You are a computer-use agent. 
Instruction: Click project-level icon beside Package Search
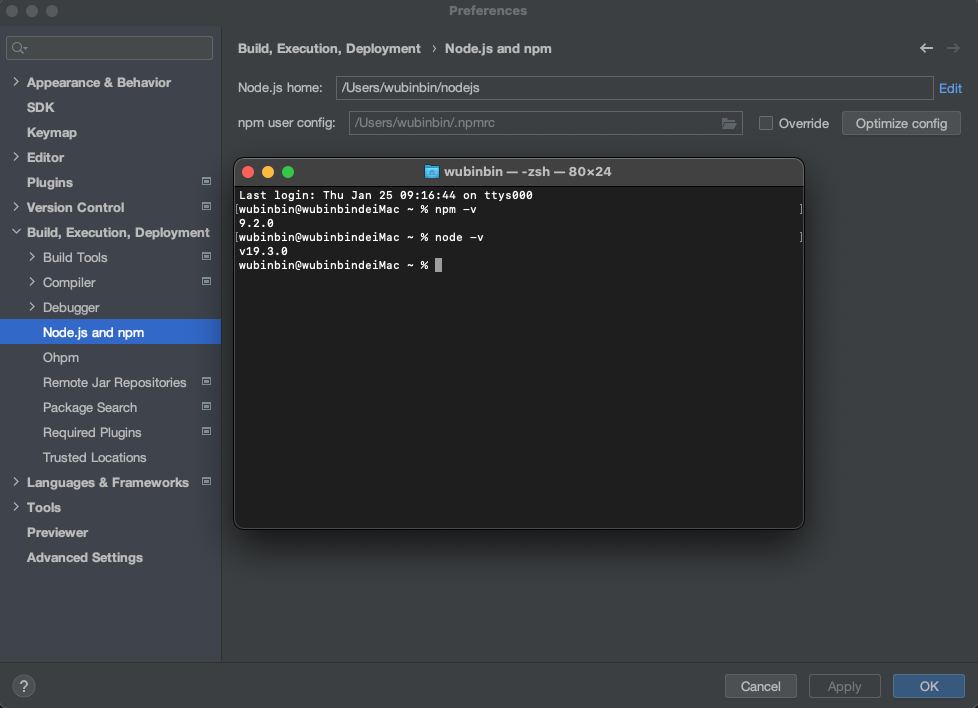206,406
